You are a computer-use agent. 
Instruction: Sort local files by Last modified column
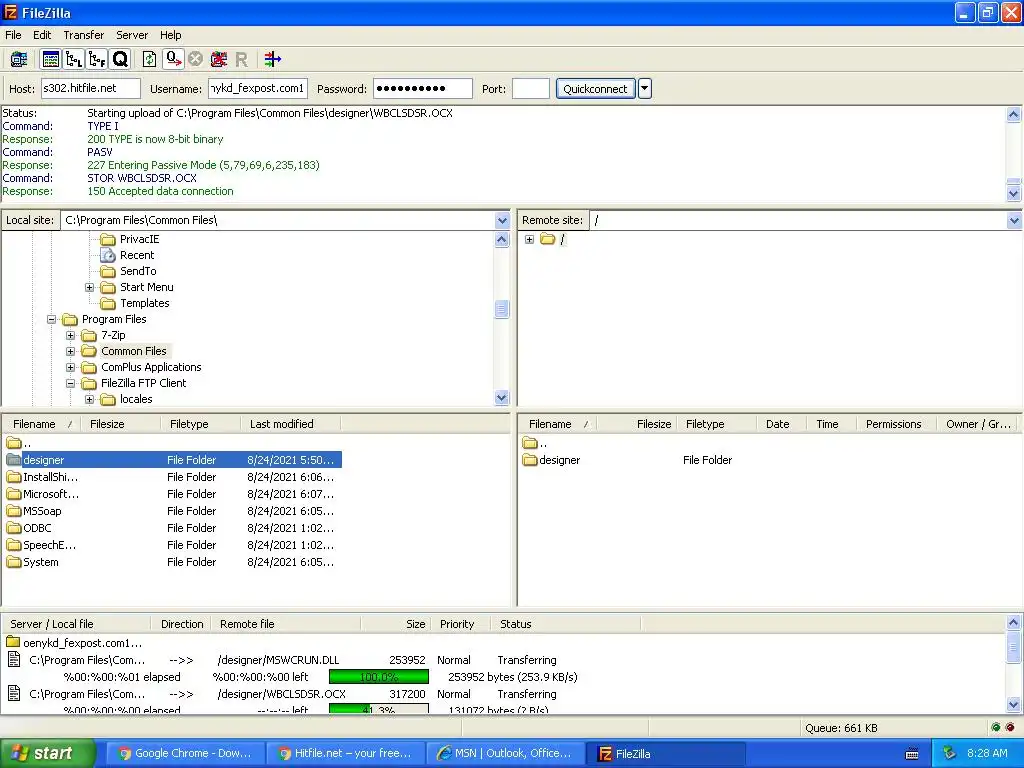291,424
